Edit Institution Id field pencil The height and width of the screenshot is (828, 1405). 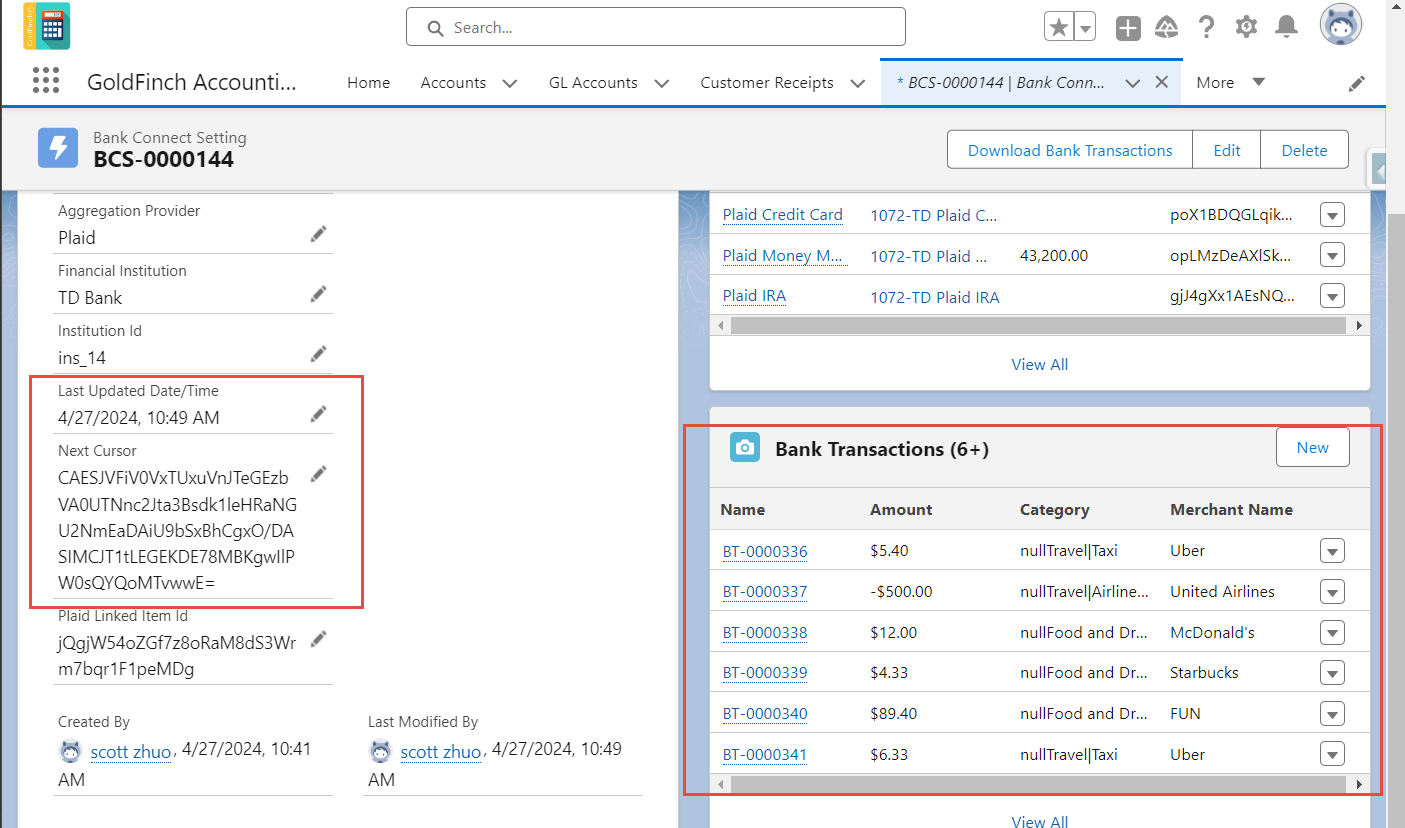point(318,354)
